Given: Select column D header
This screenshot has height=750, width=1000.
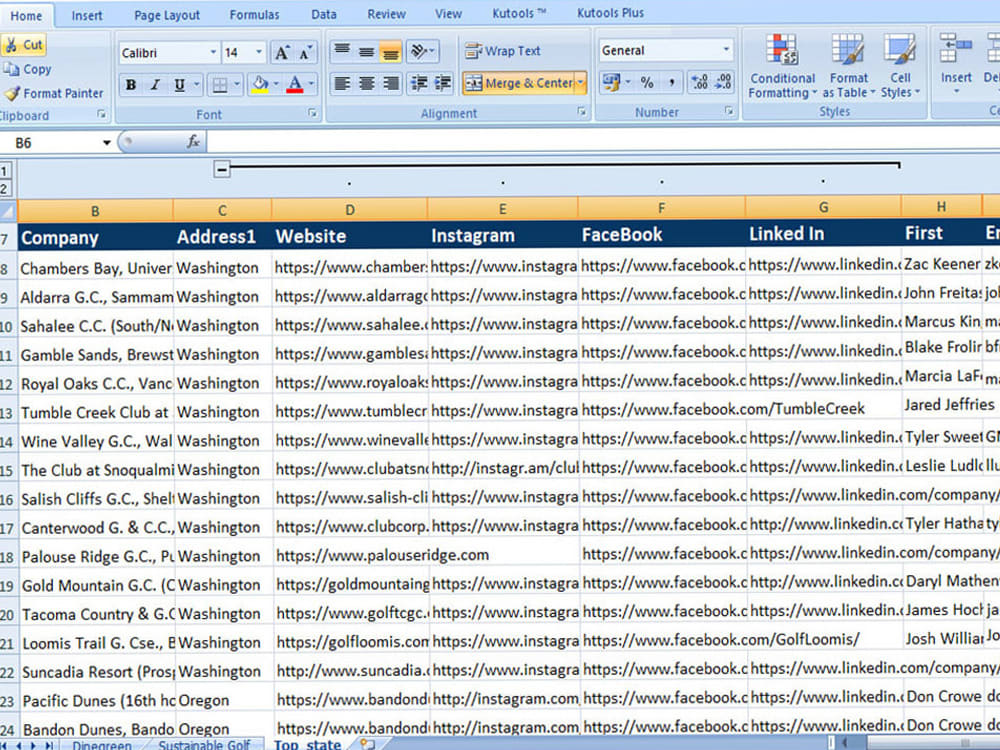Looking at the screenshot, I should (x=349, y=210).
